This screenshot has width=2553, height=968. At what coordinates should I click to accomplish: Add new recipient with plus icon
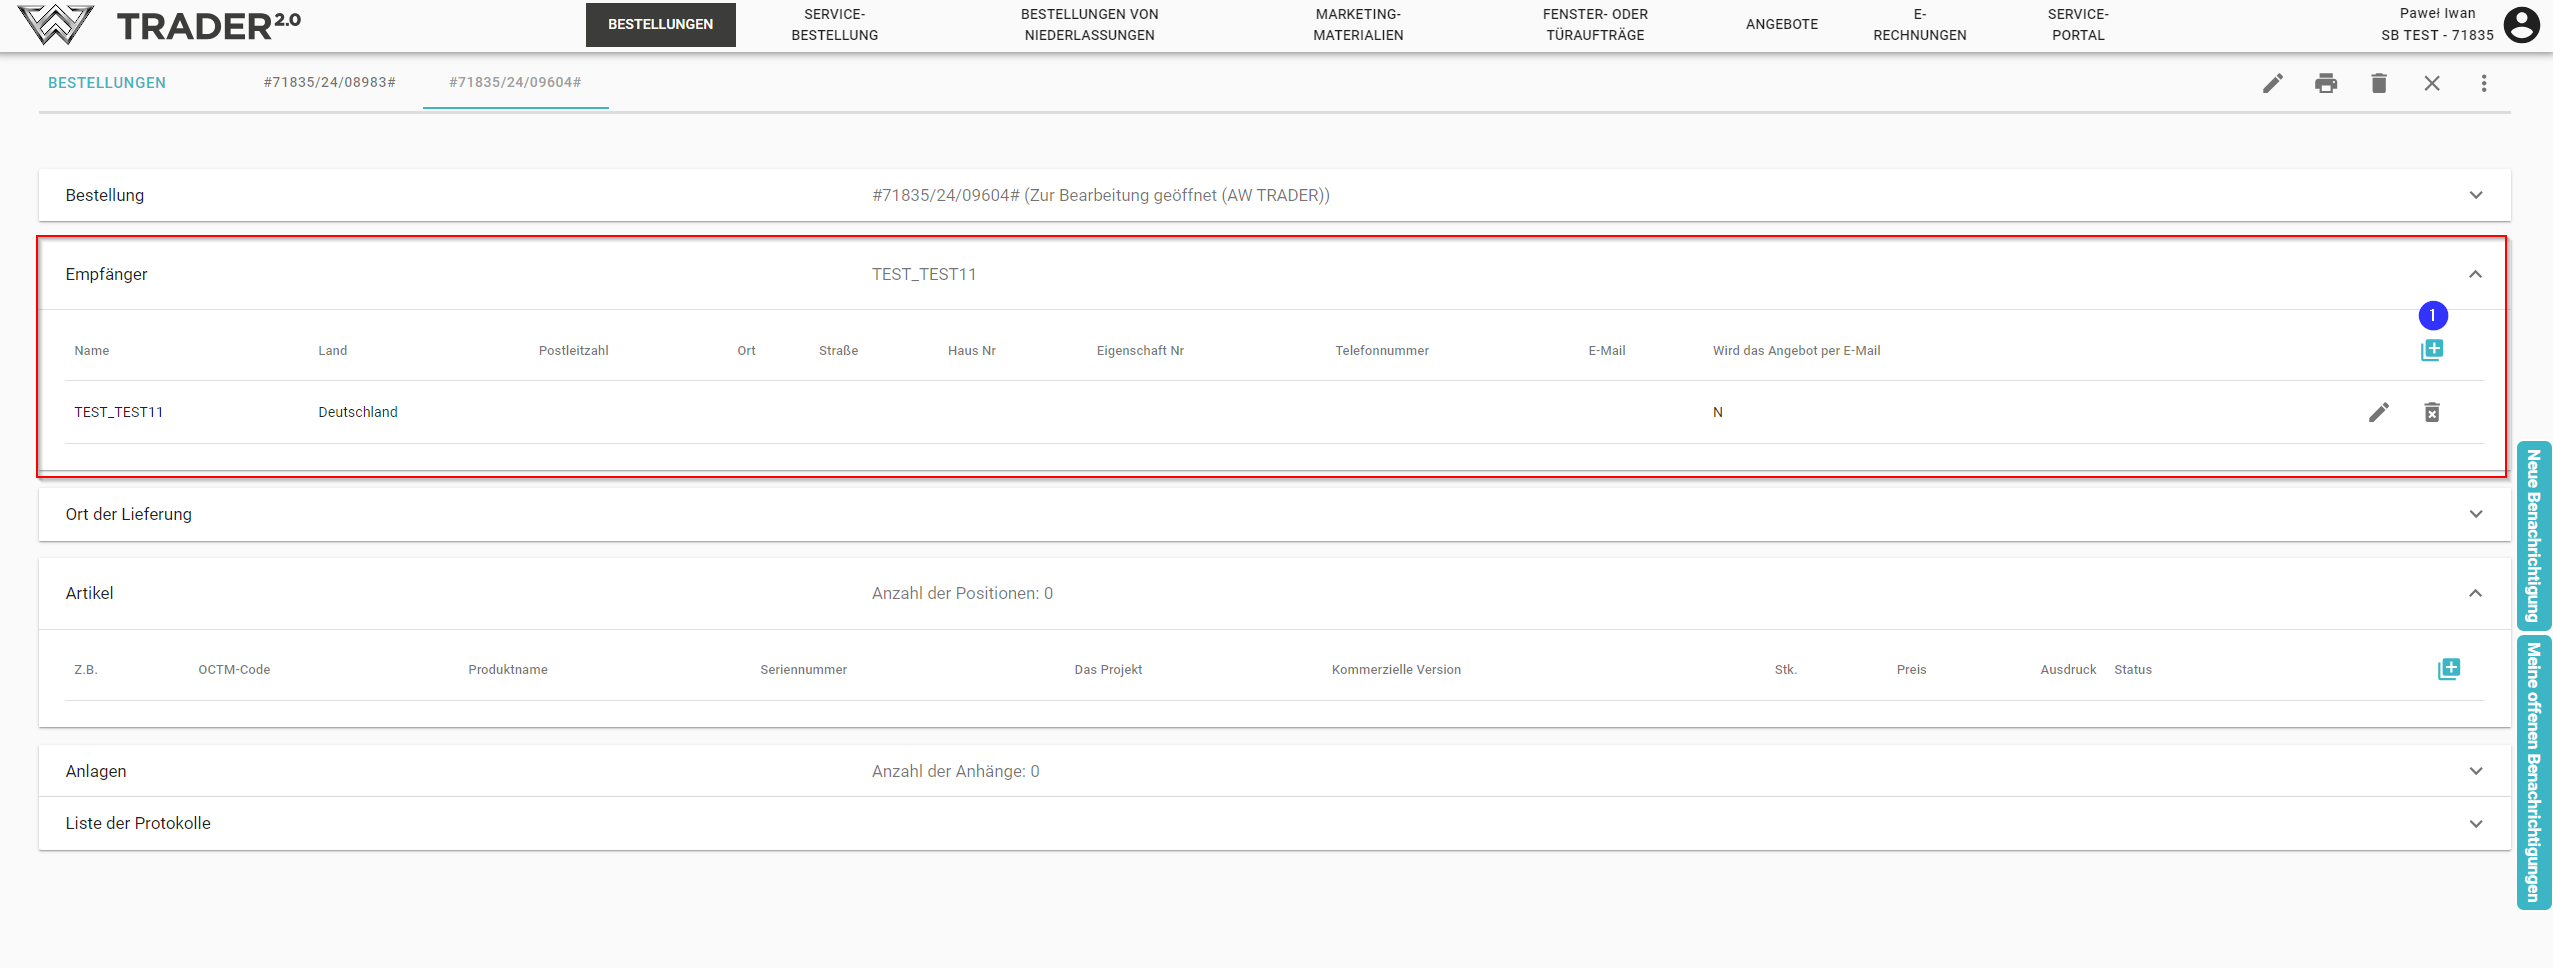pos(2431,350)
